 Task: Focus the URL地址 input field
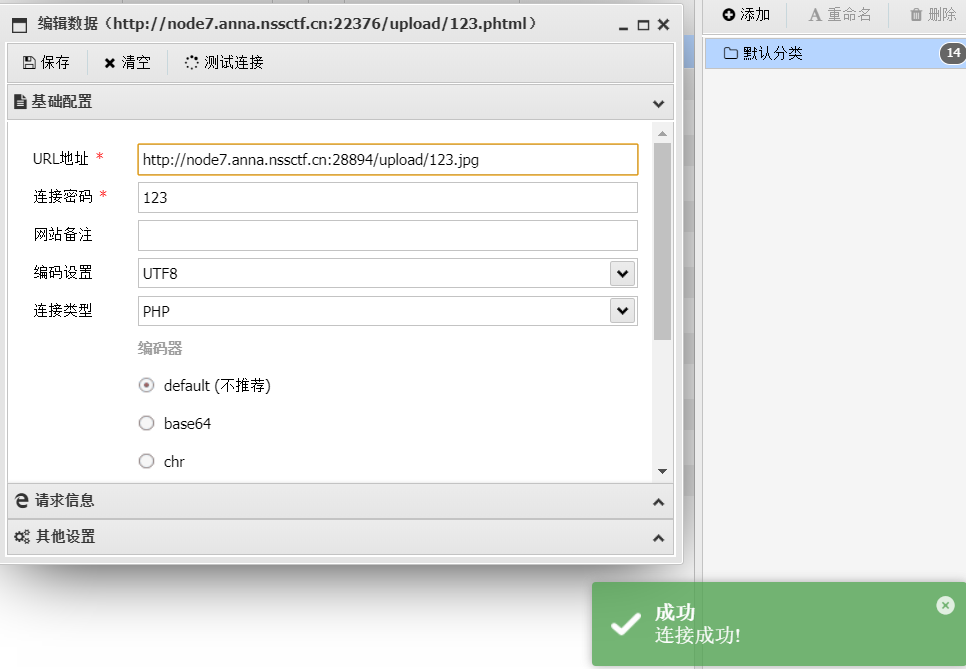coord(388,160)
